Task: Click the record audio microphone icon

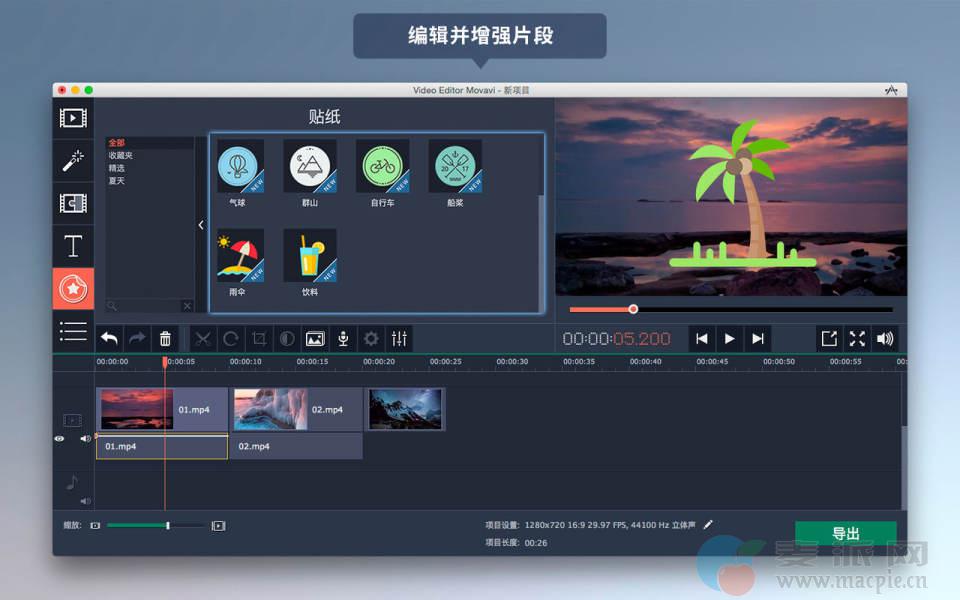Action: pyautogui.click(x=343, y=339)
